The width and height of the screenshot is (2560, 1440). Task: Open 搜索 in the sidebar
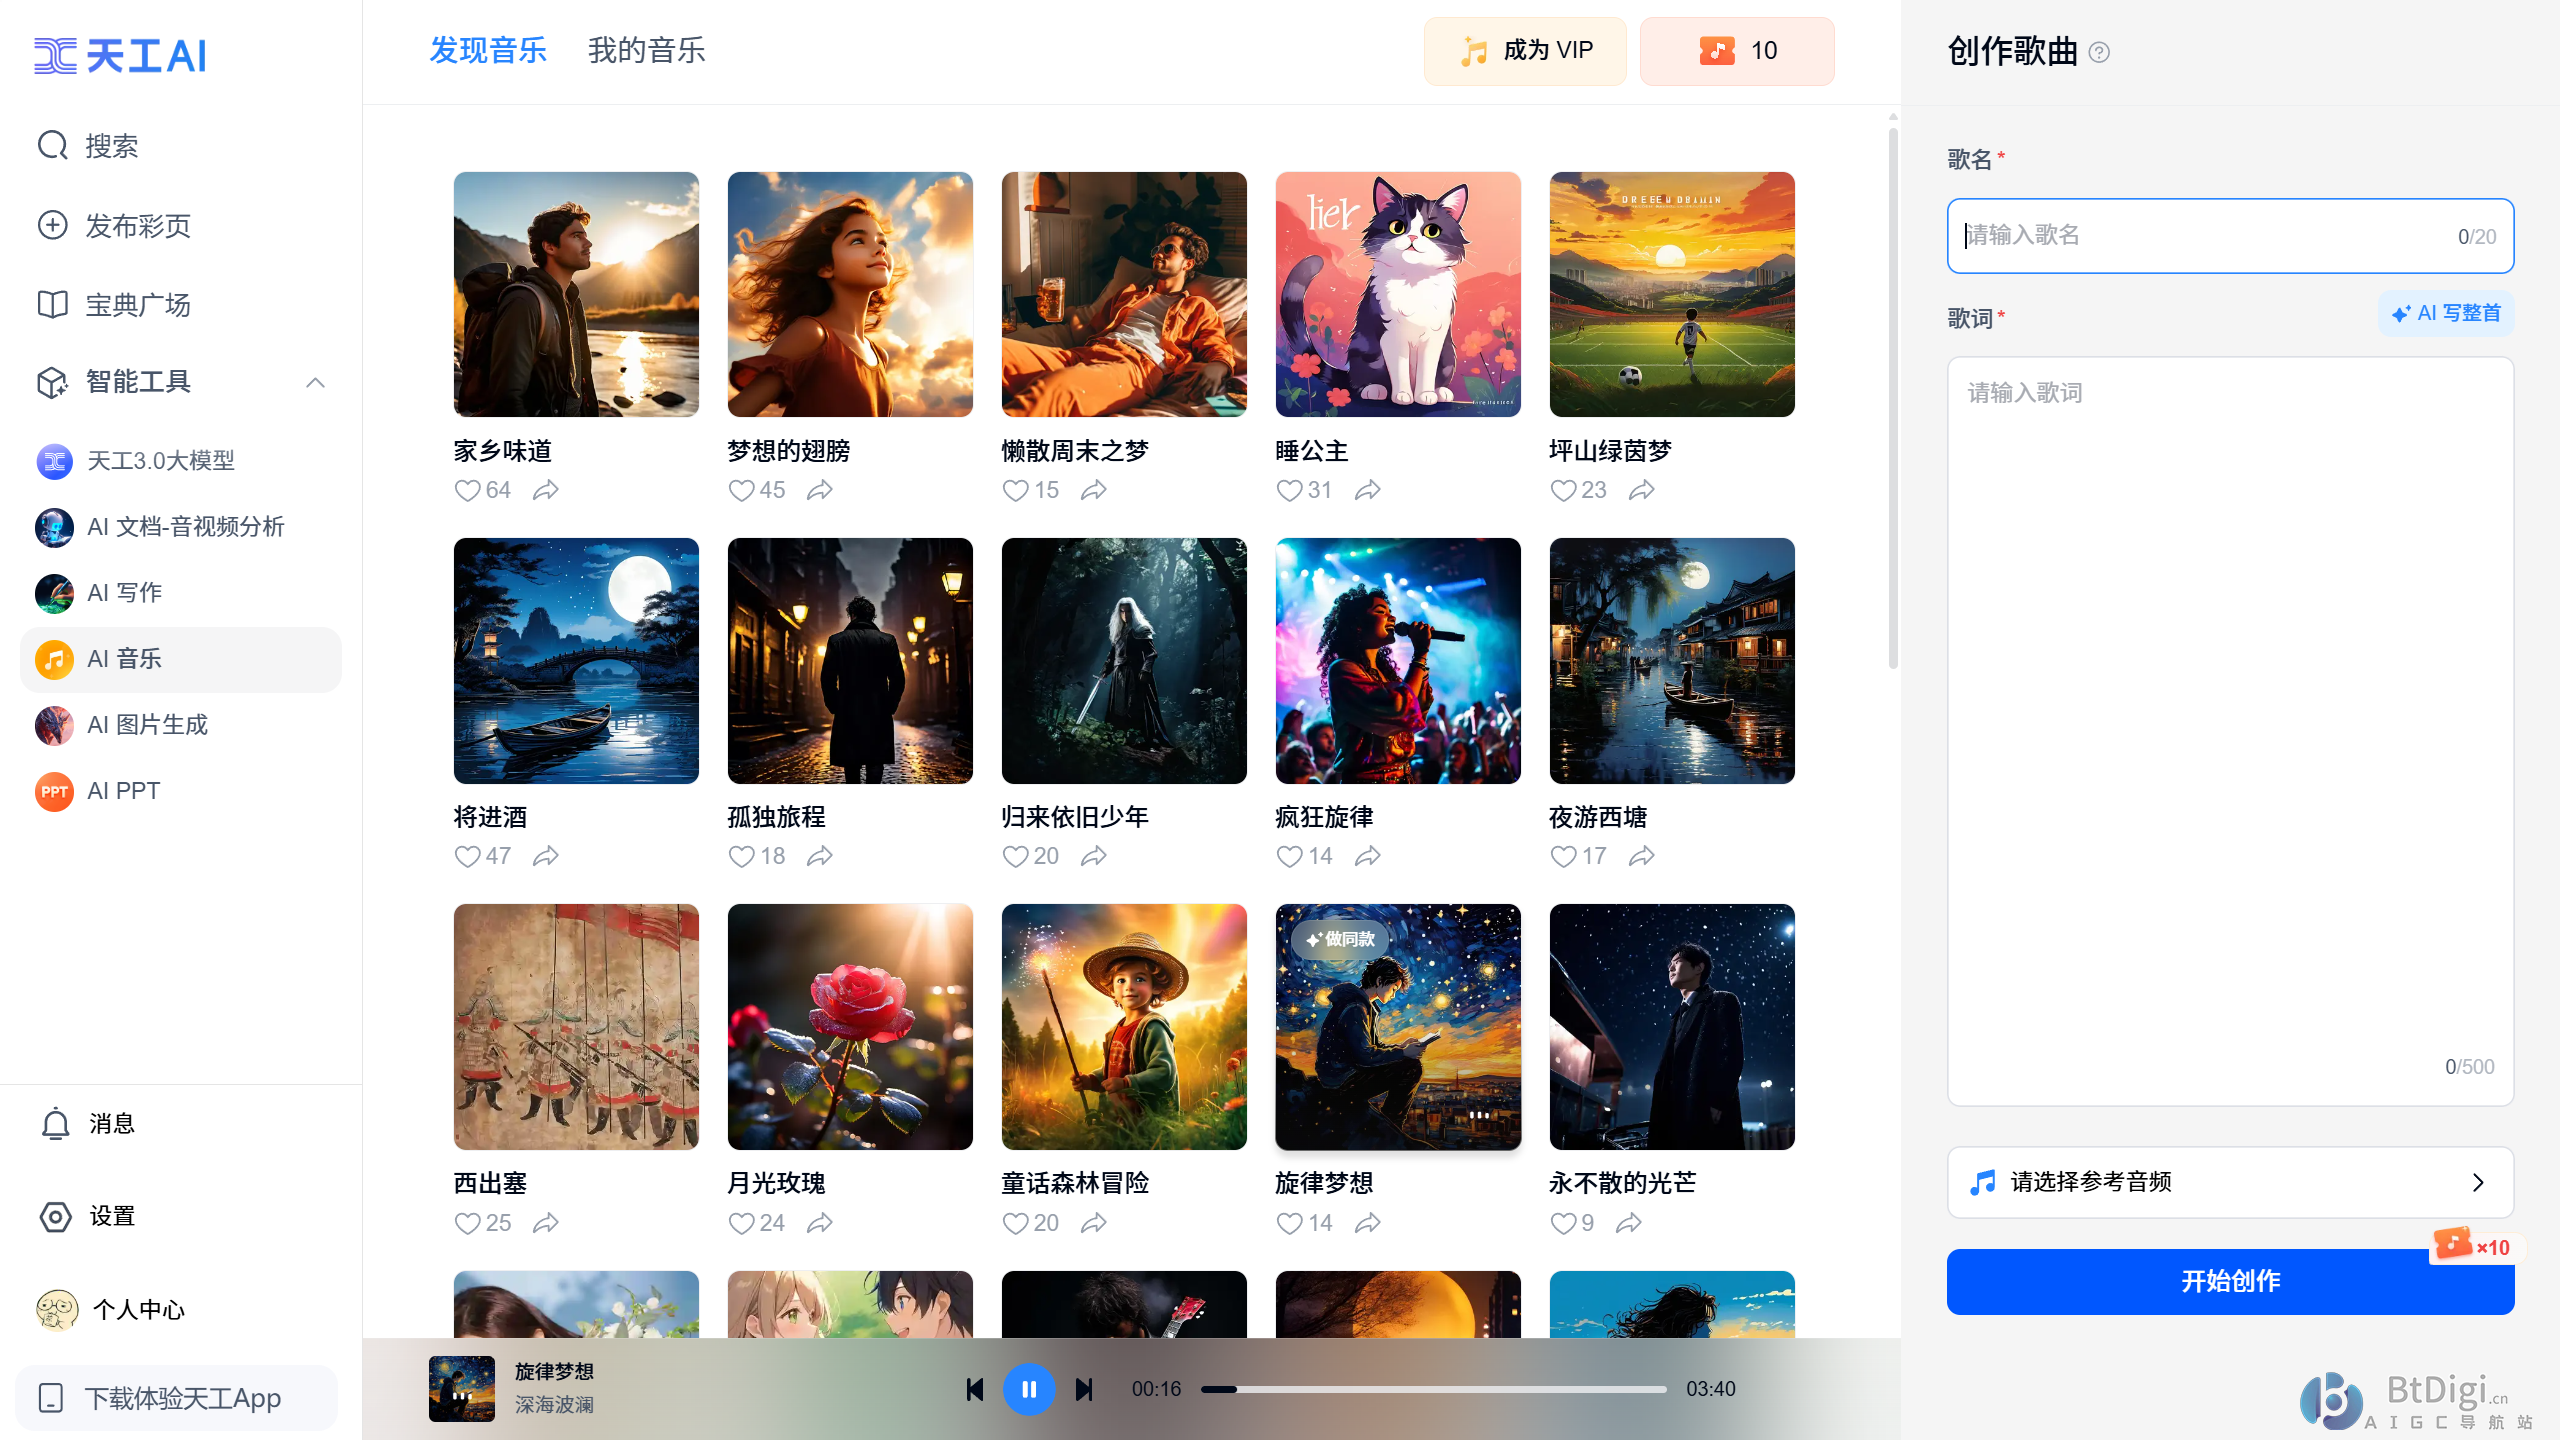(x=88, y=146)
